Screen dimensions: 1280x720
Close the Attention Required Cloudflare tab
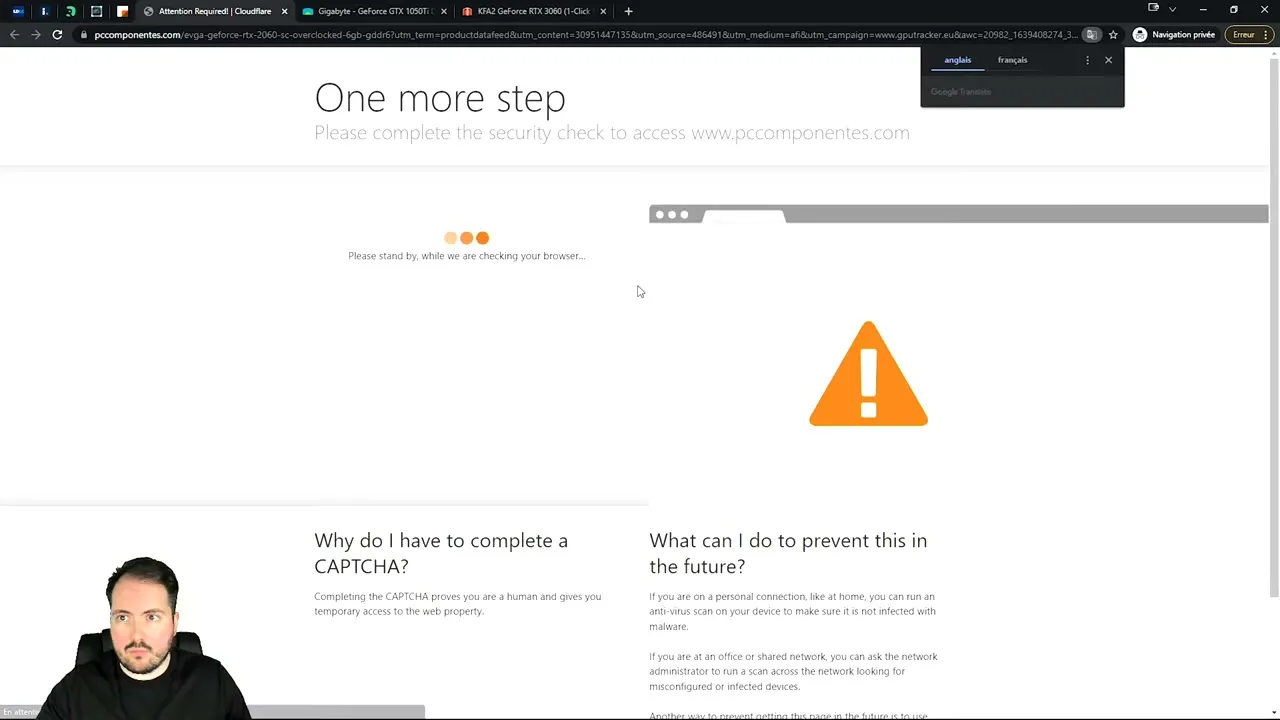click(x=284, y=11)
